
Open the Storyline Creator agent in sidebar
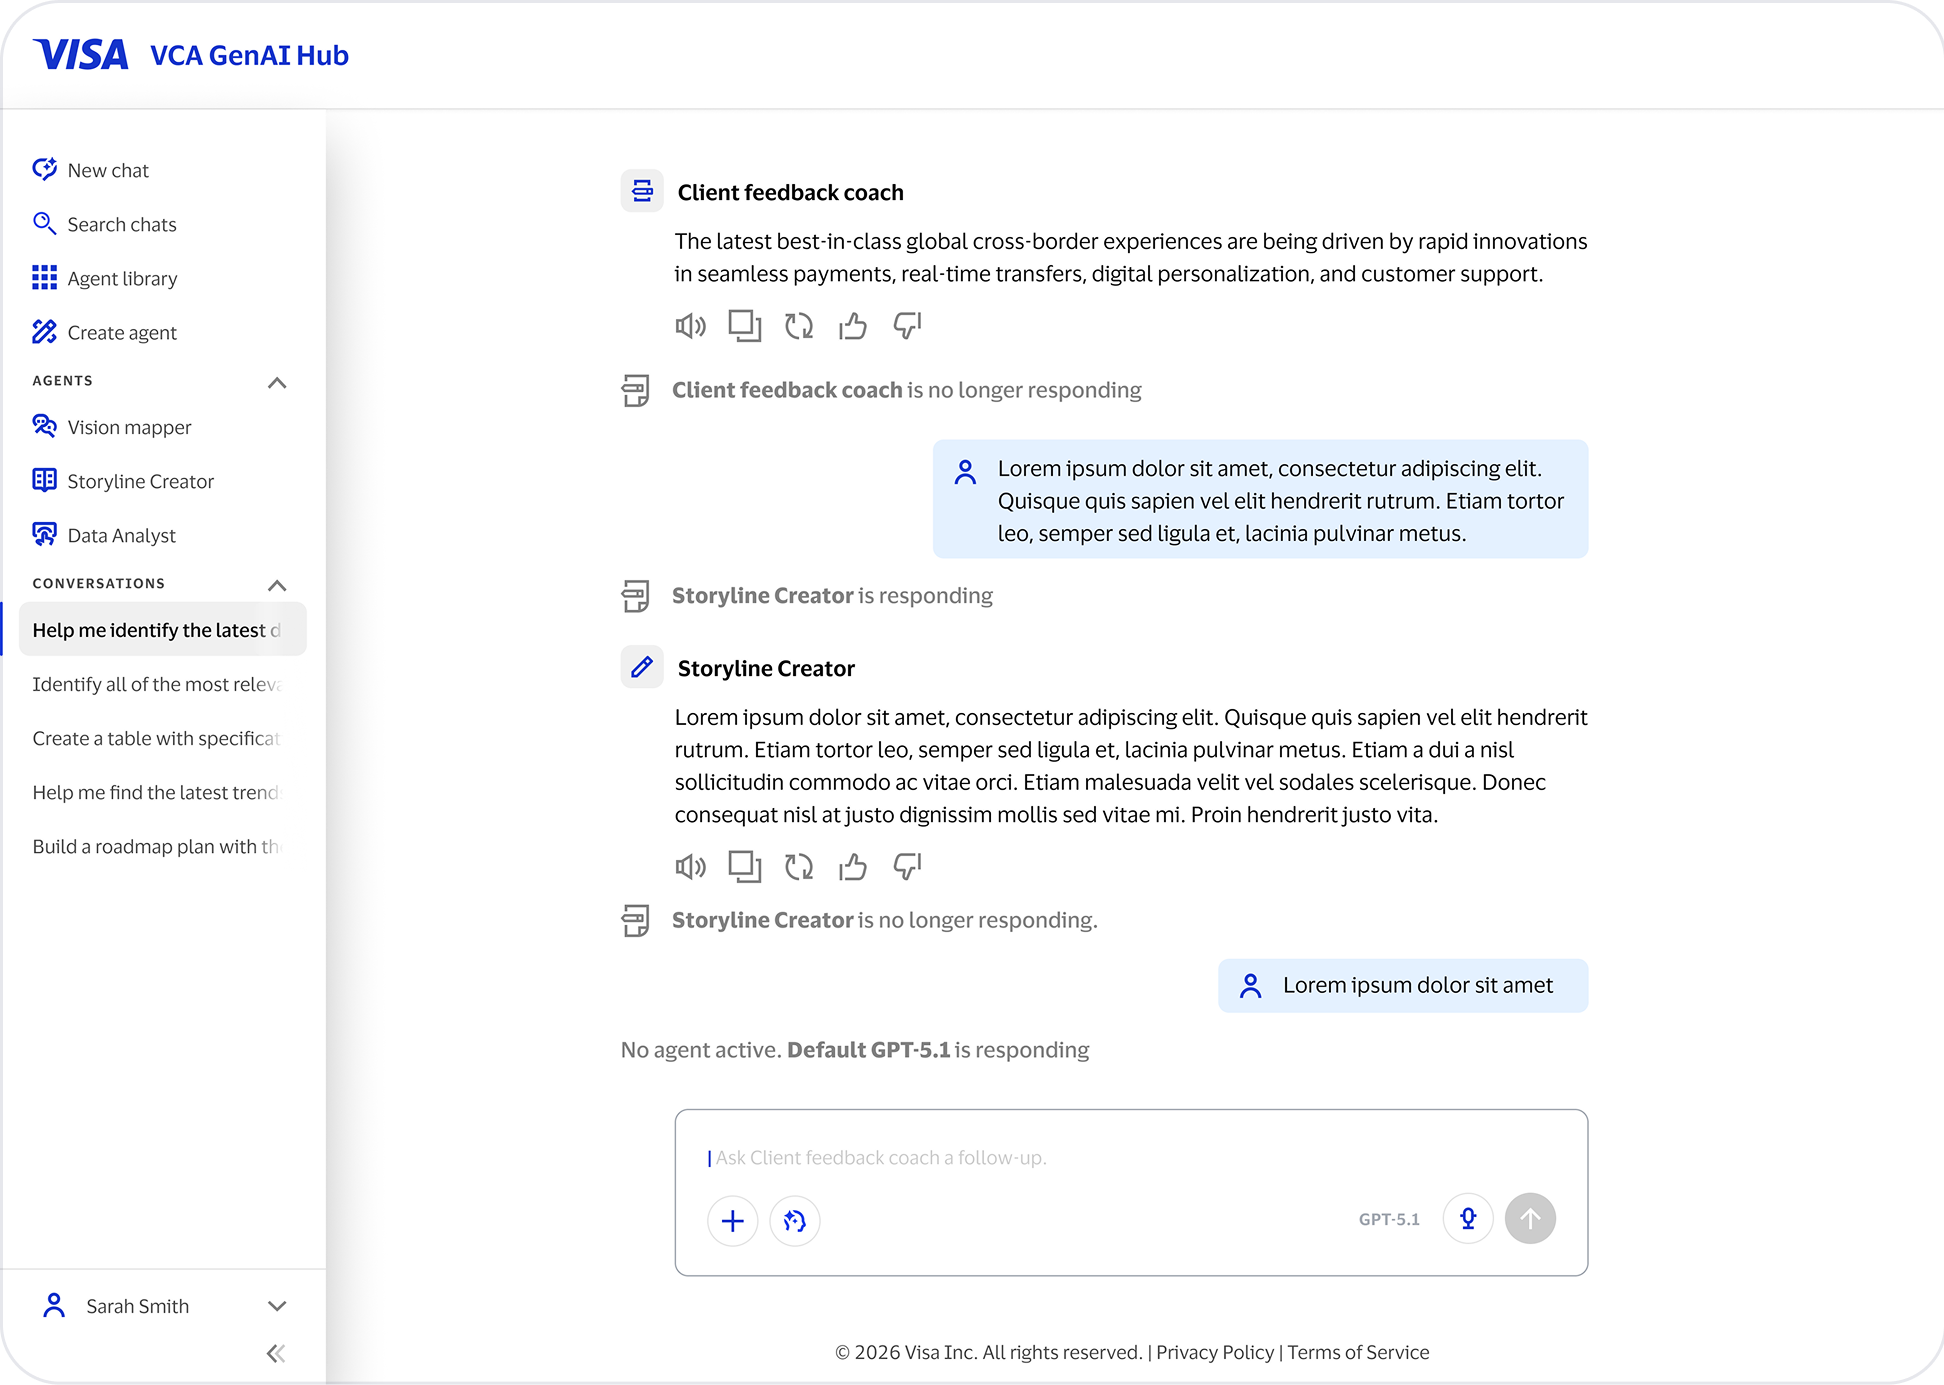(x=123, y=481)
